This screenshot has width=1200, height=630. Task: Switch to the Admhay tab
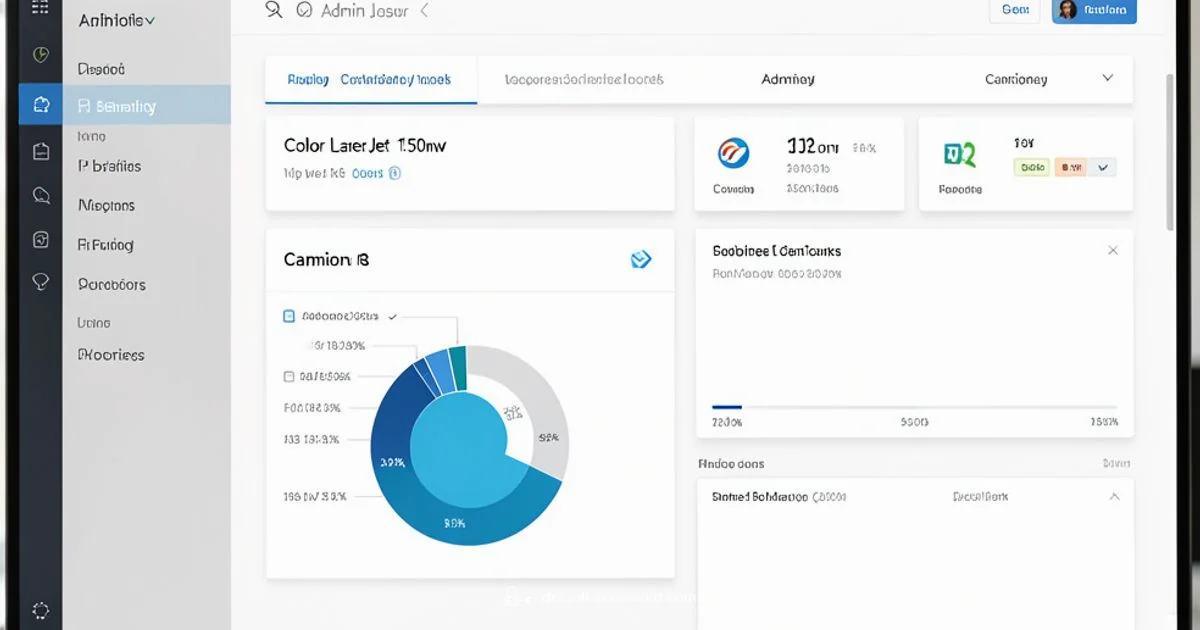pos(788,79)
